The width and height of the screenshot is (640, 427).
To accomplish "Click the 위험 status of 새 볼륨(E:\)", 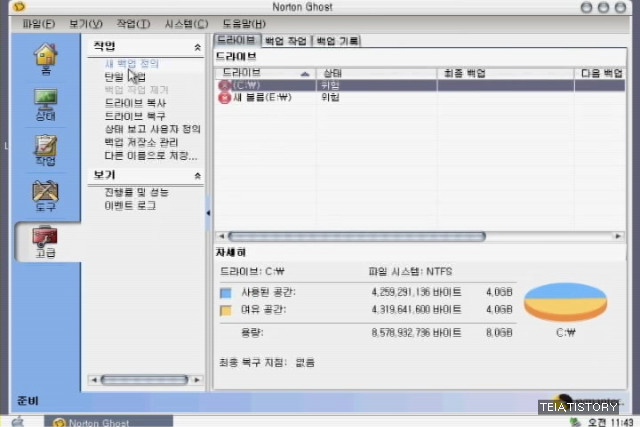I will [x=330, y=98].
